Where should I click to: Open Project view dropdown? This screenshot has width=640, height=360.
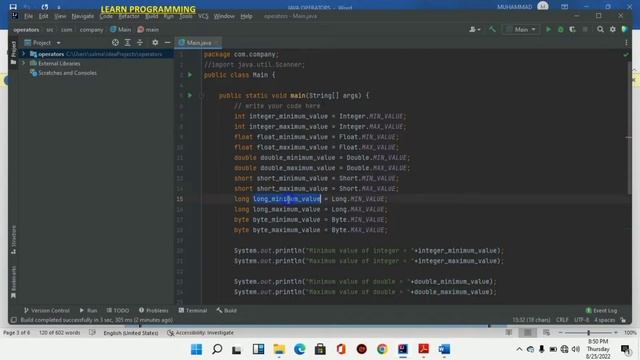42,42
